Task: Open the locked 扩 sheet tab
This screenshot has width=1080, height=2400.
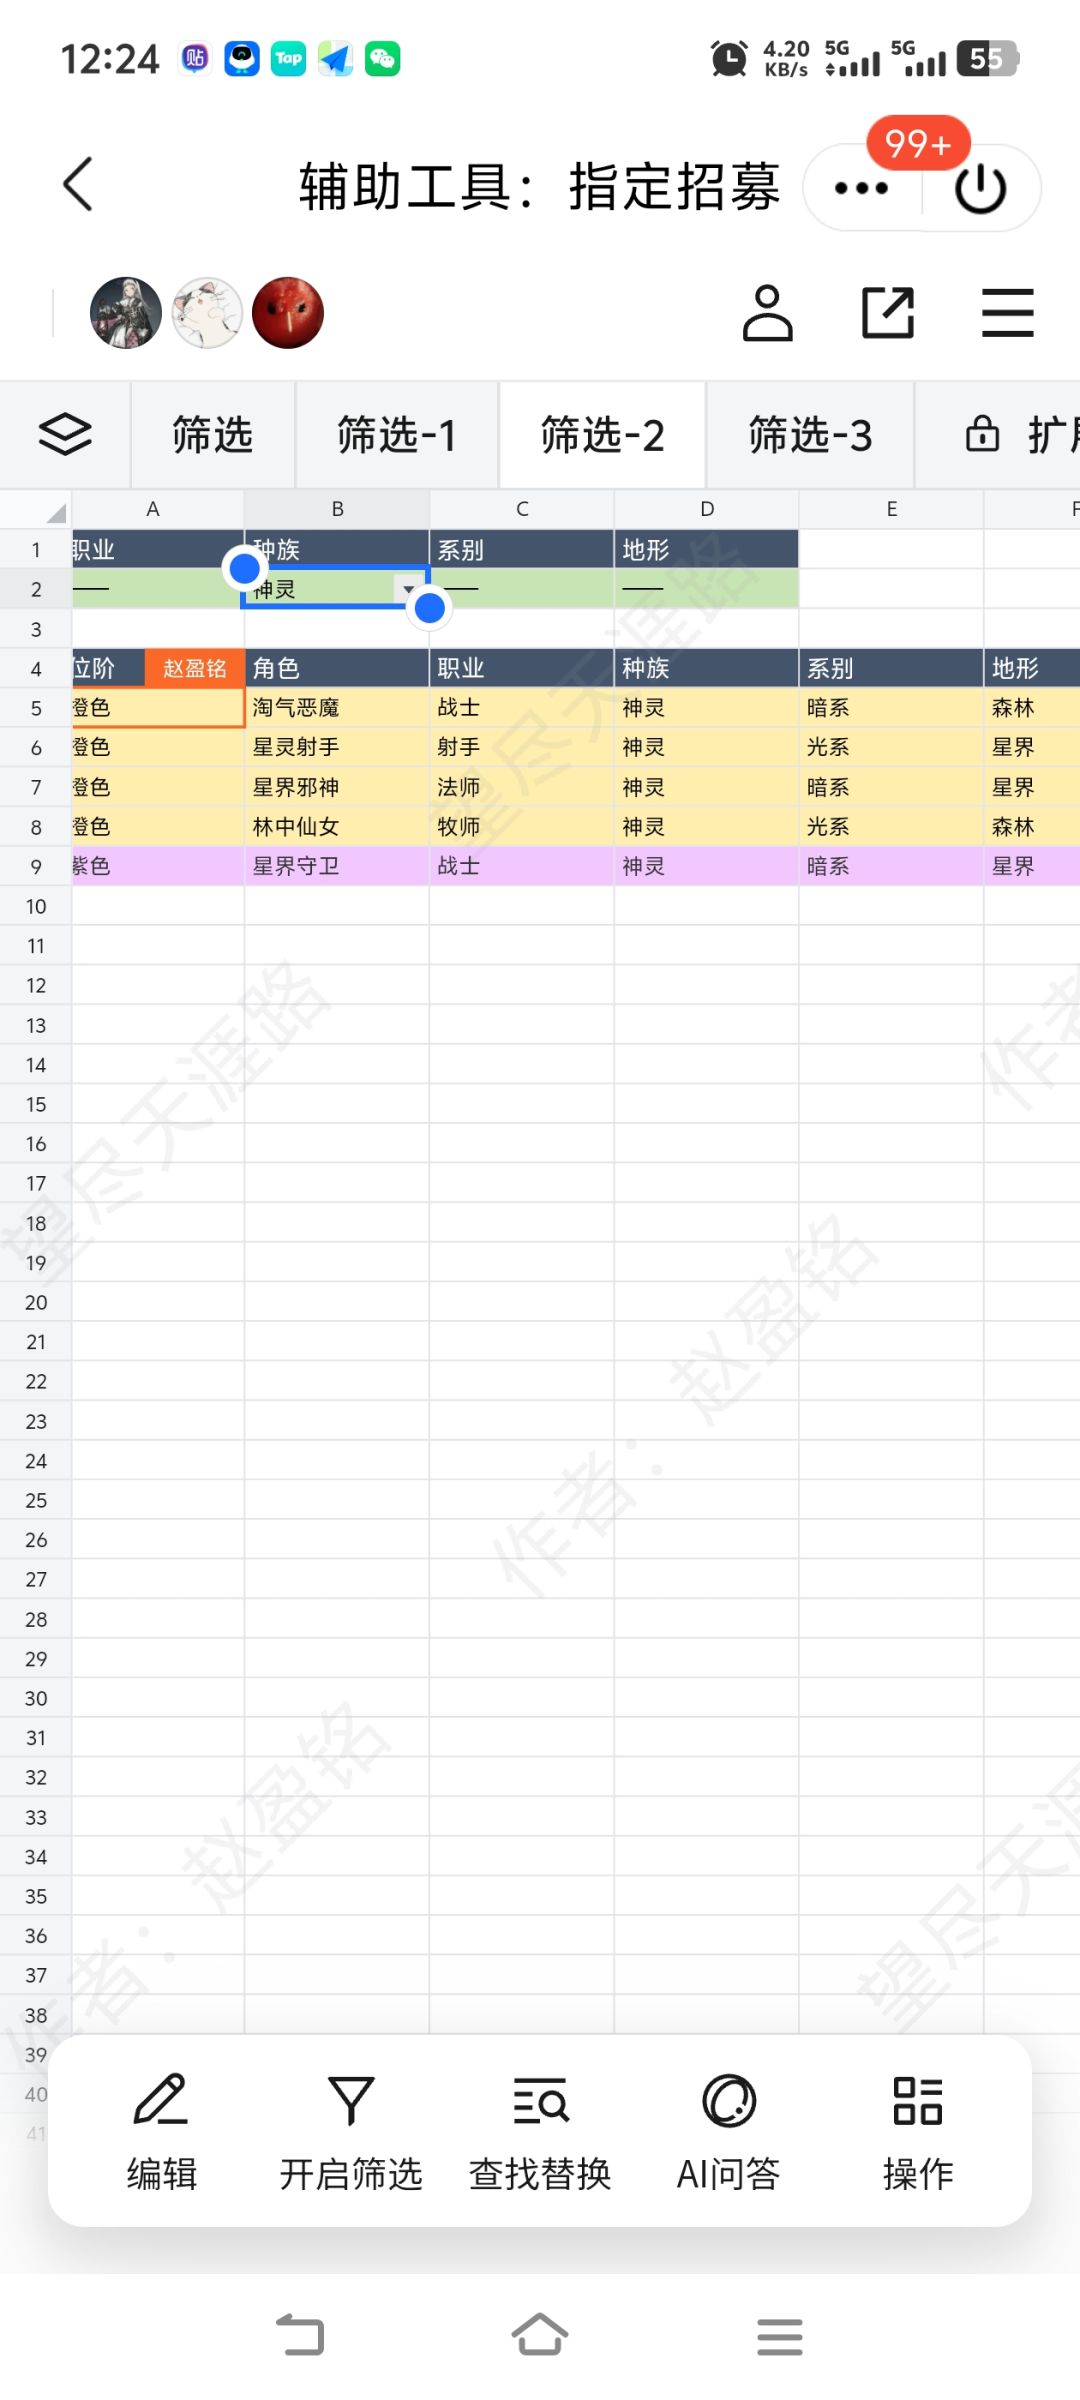Action: click(x=1000, y=435)
